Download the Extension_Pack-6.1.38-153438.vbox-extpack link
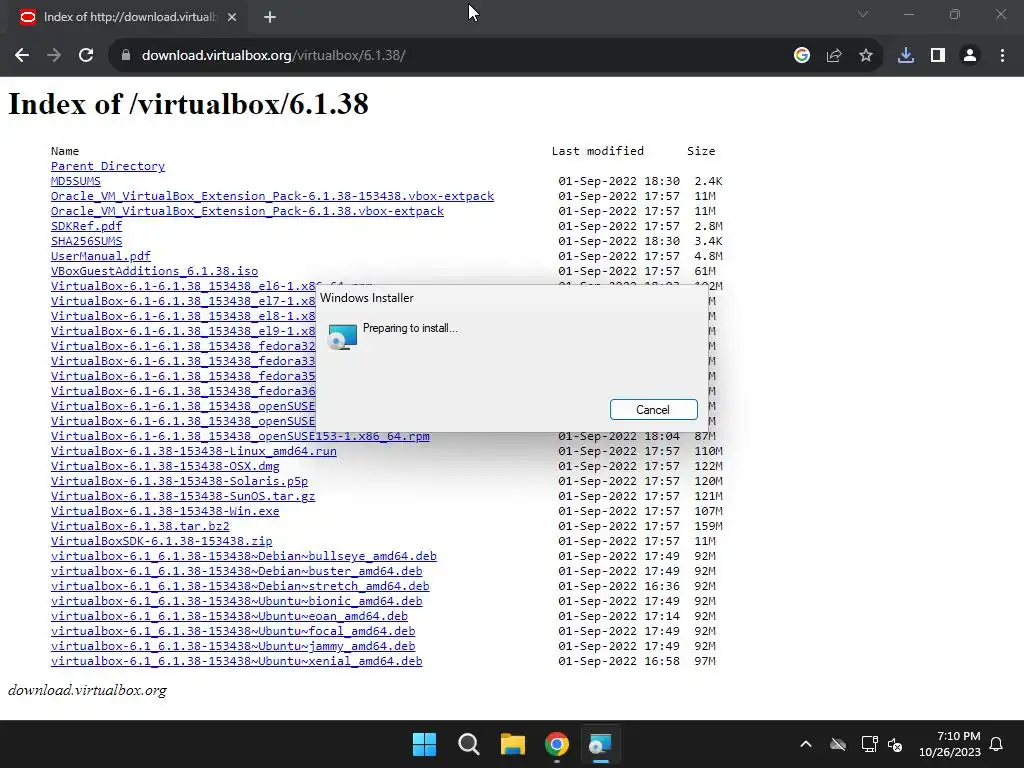1024x768 pixels. (x=272, y=197)
